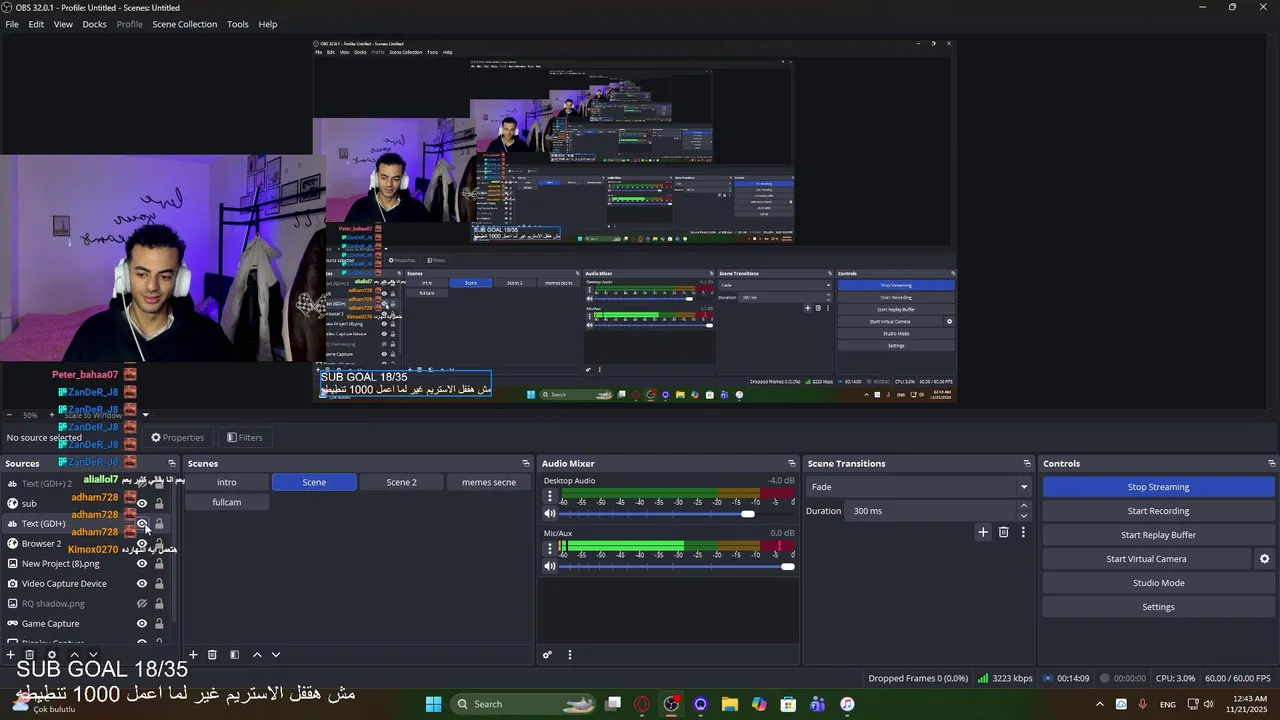Undock the Scenes panel using float icon
This screenshot has height=720, width=1280.
click(x=526, y=463)
